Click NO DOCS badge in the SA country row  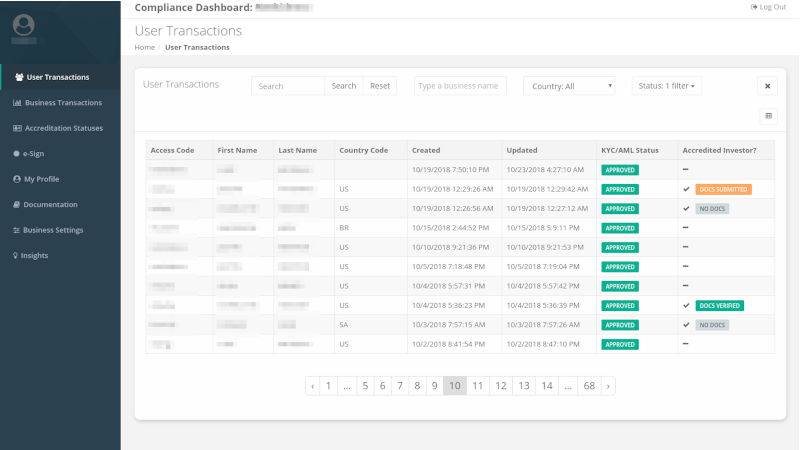click(712, 325)
